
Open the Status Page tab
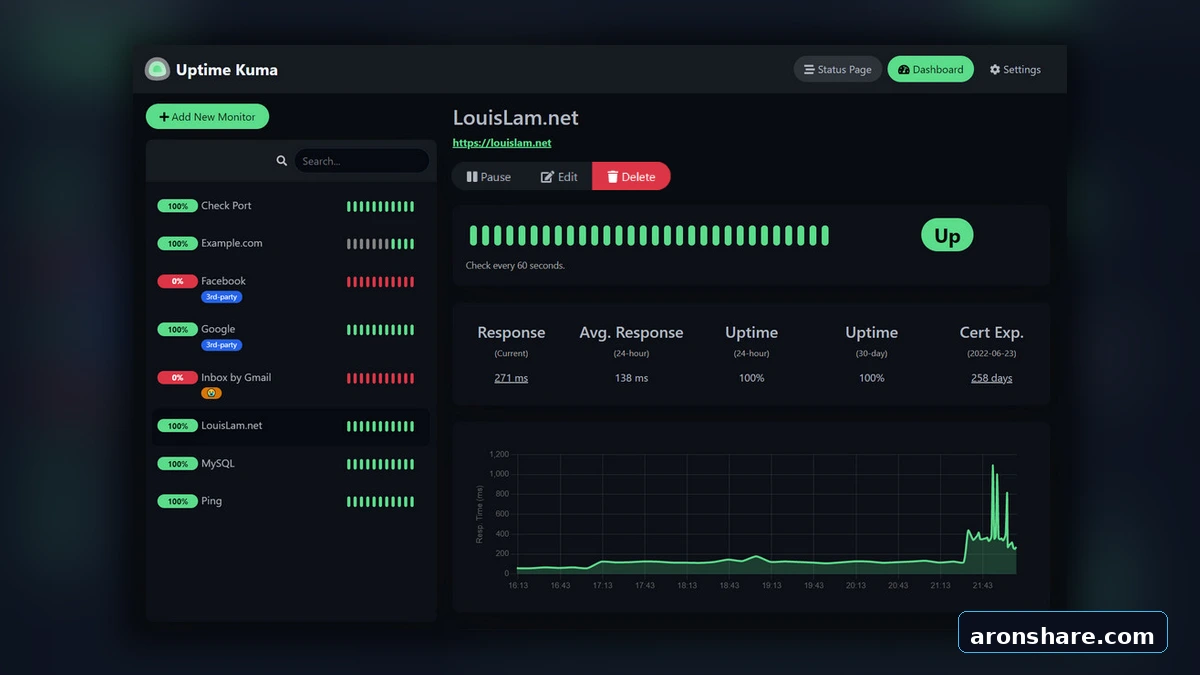pos(838,69)
